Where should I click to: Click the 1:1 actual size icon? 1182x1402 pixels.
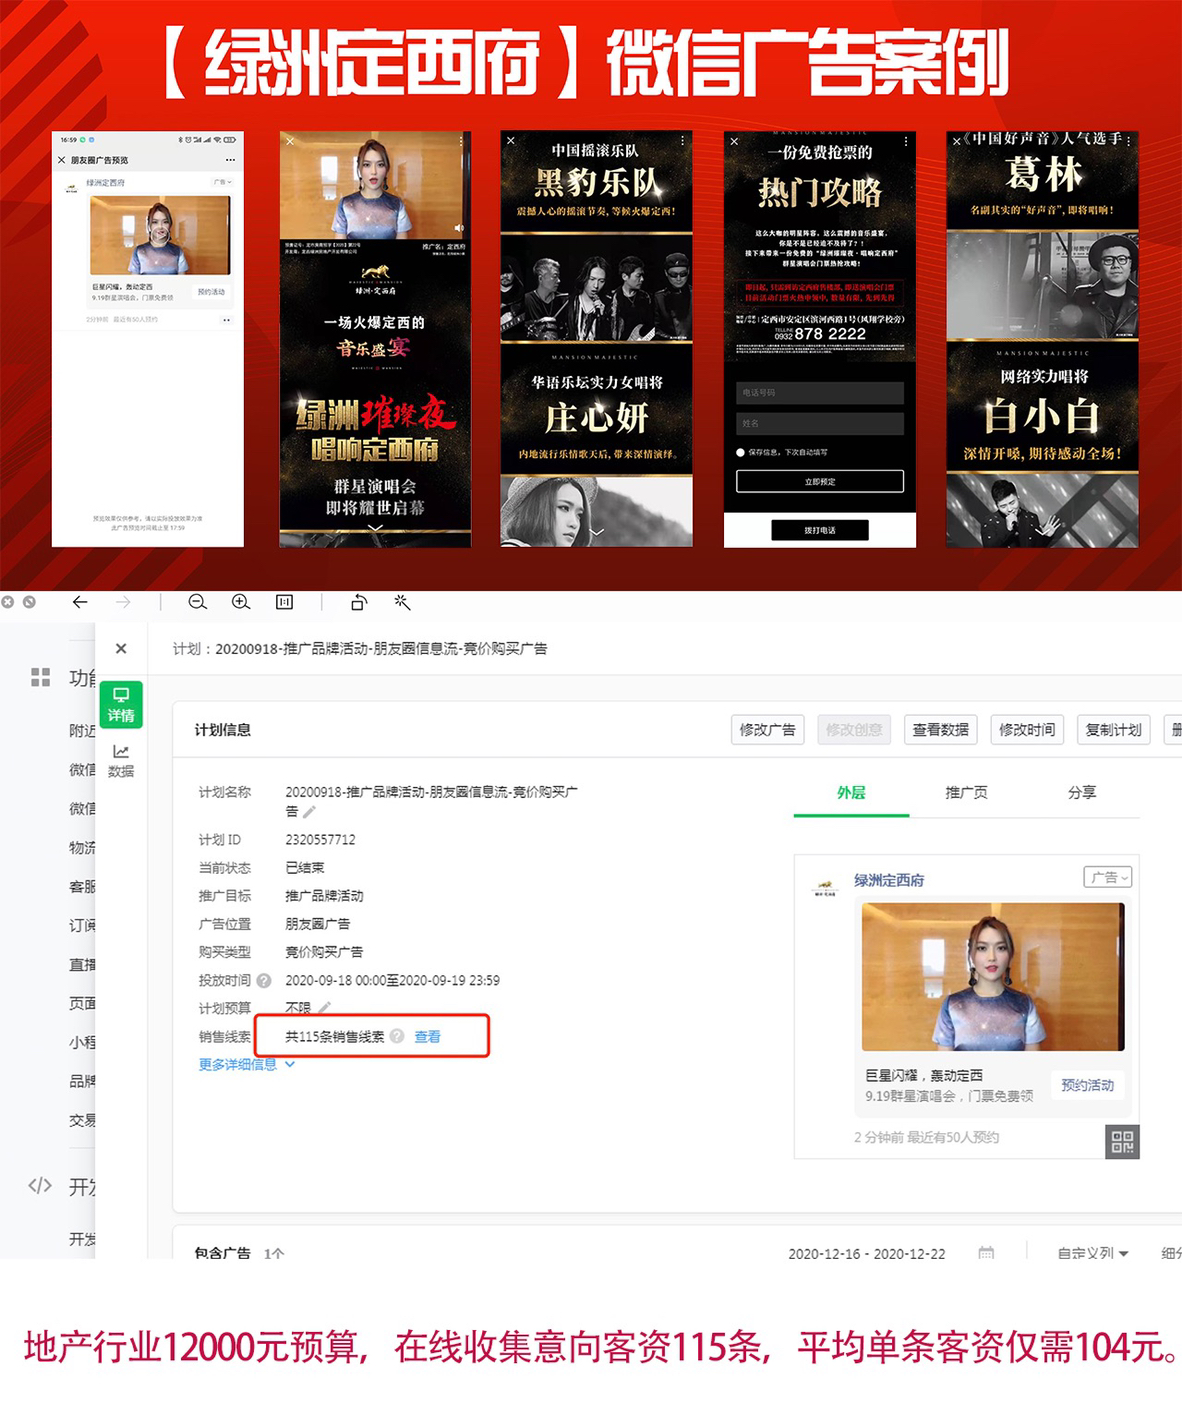click(285, 602)
